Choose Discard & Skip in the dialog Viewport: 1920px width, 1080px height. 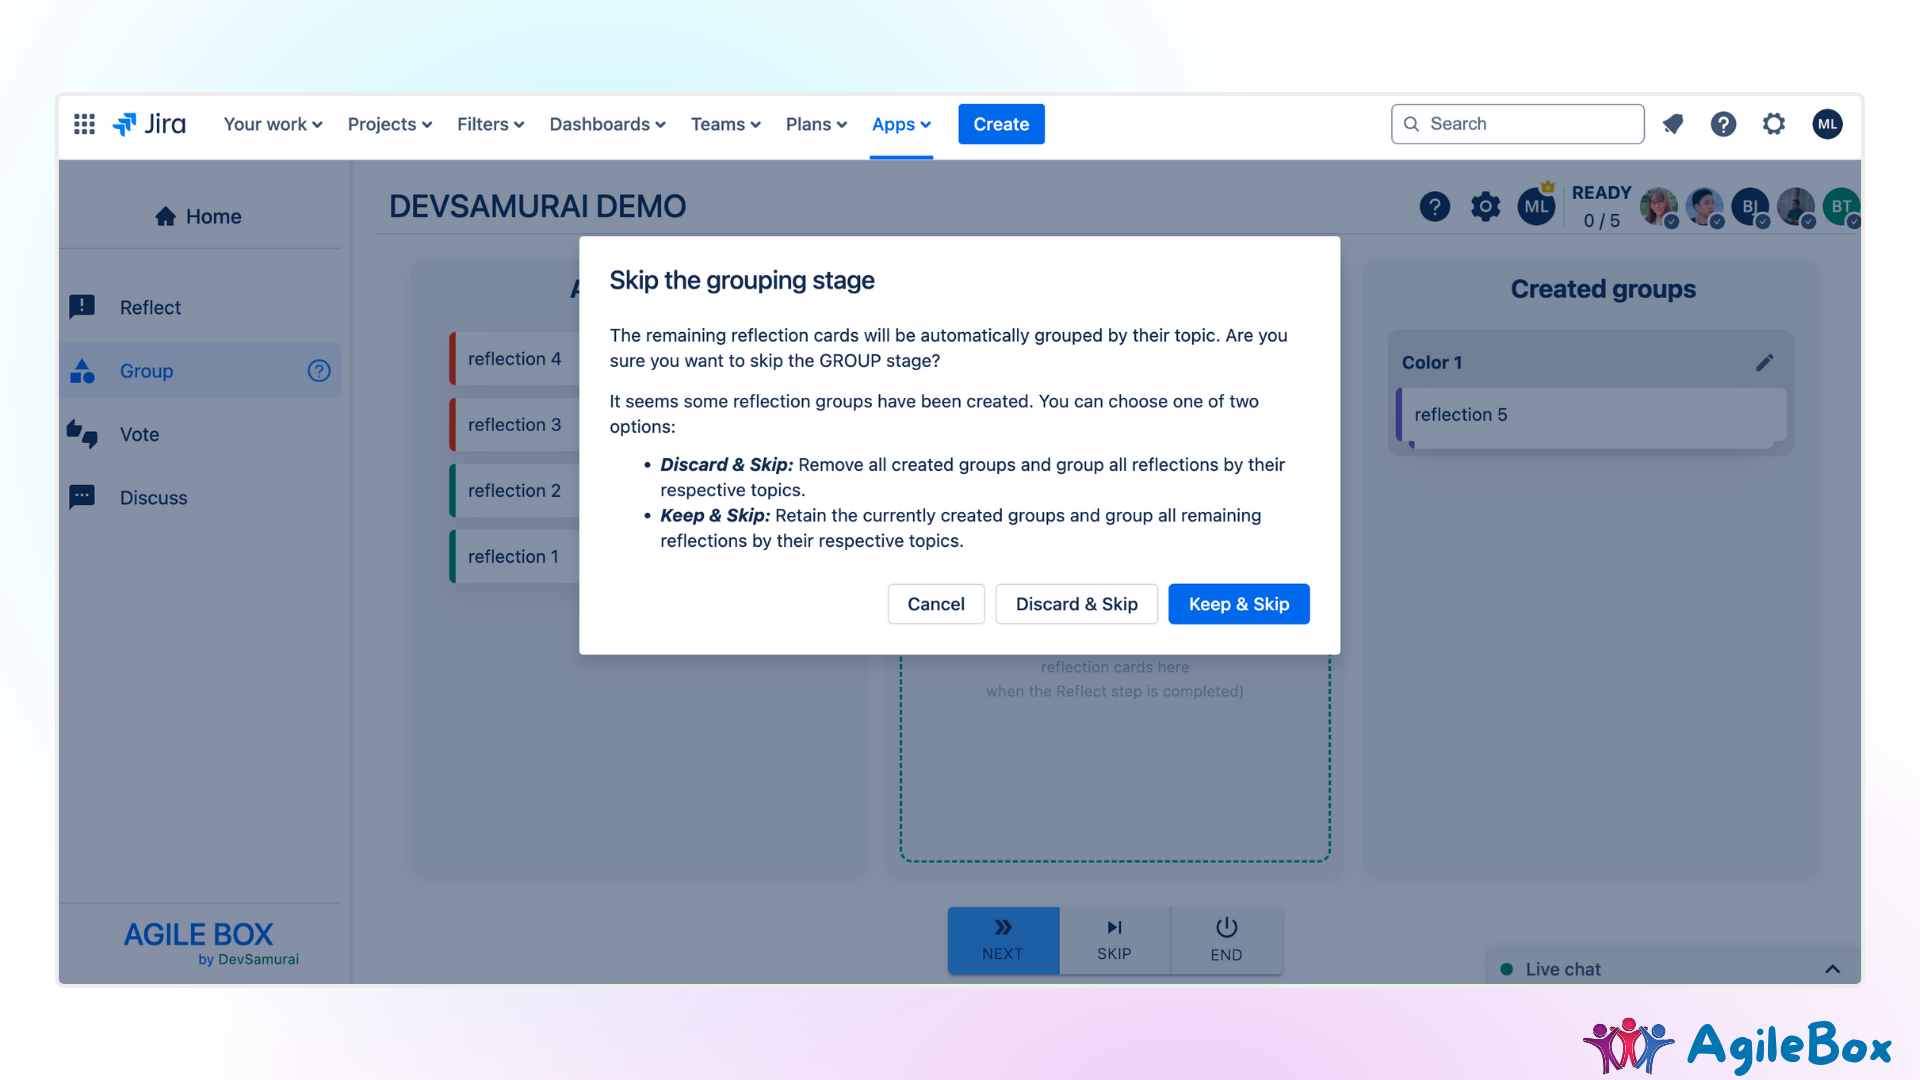1076,604
